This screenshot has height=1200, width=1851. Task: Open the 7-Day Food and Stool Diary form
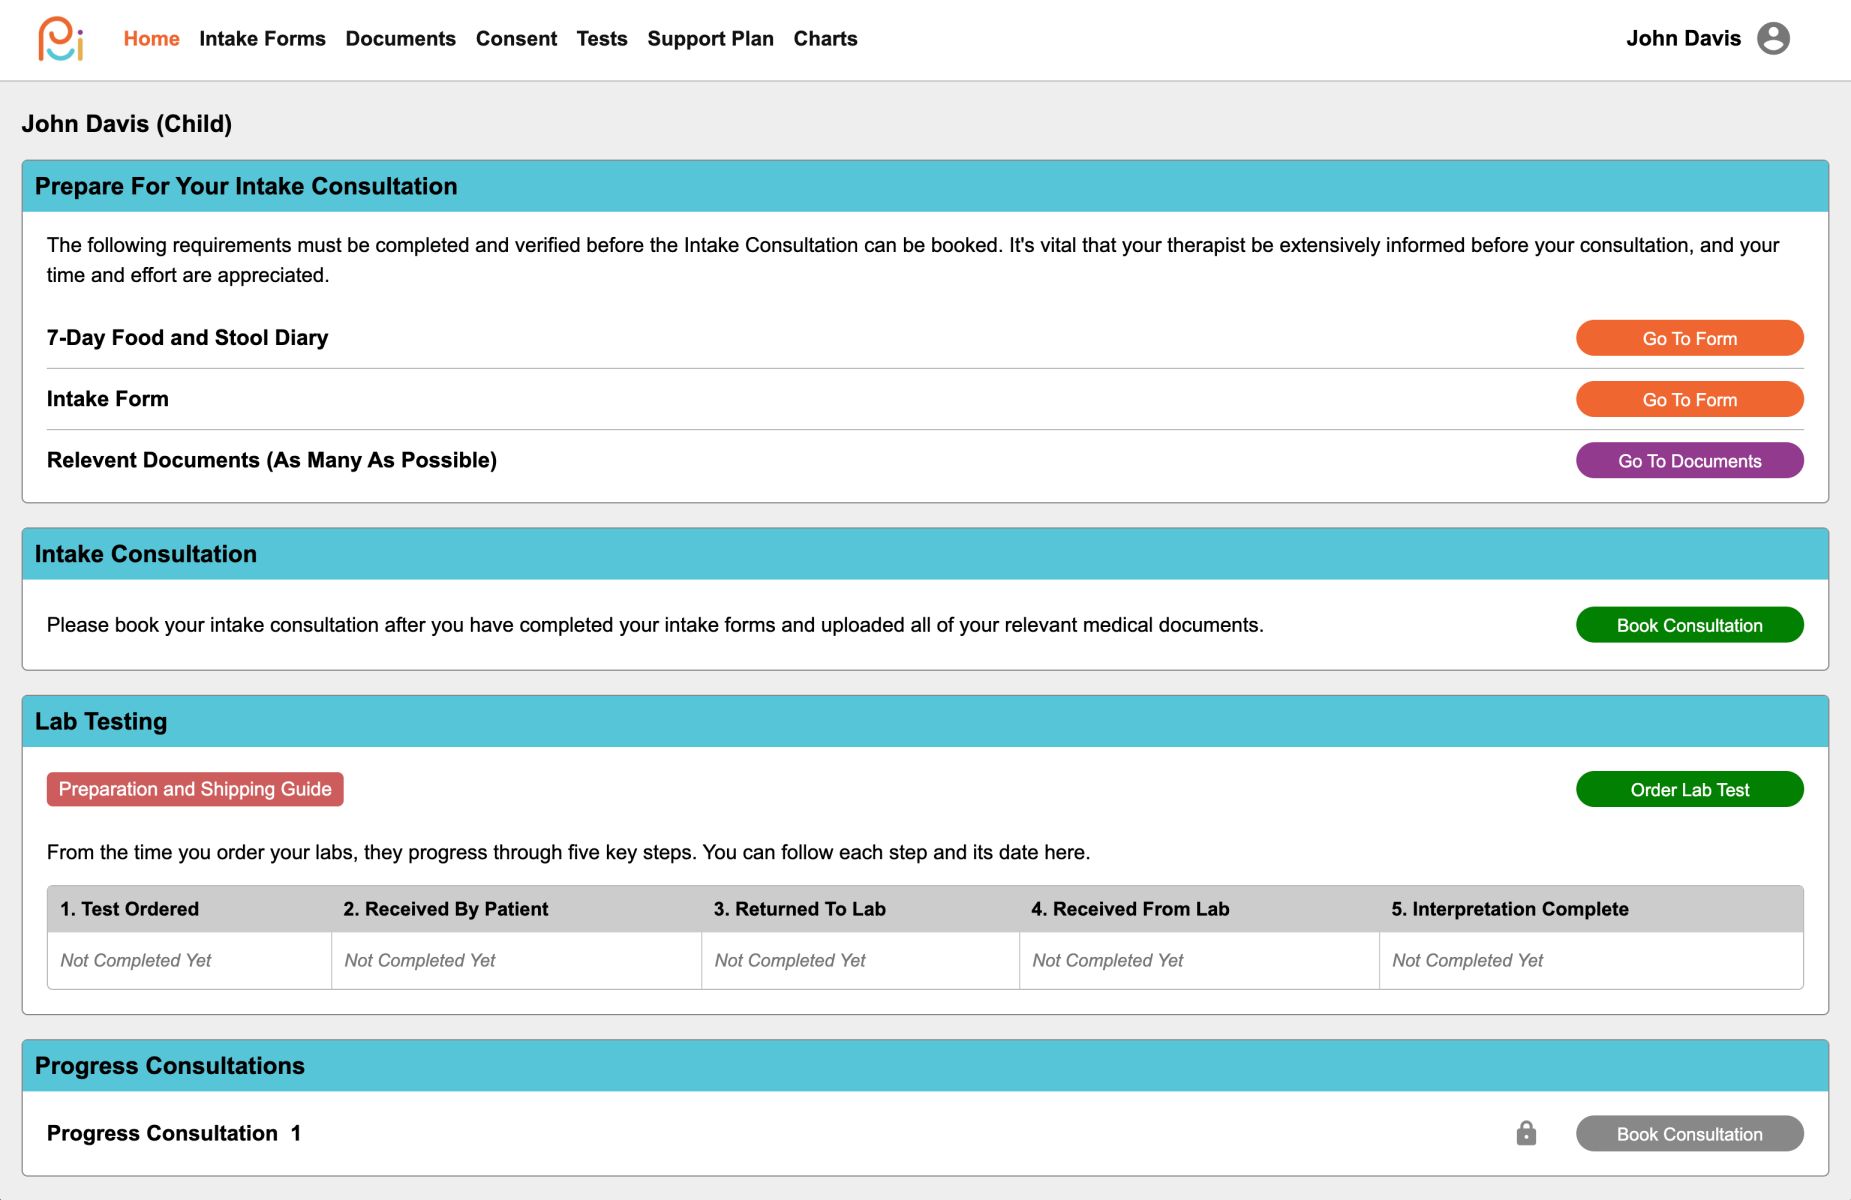point(1689,338)
